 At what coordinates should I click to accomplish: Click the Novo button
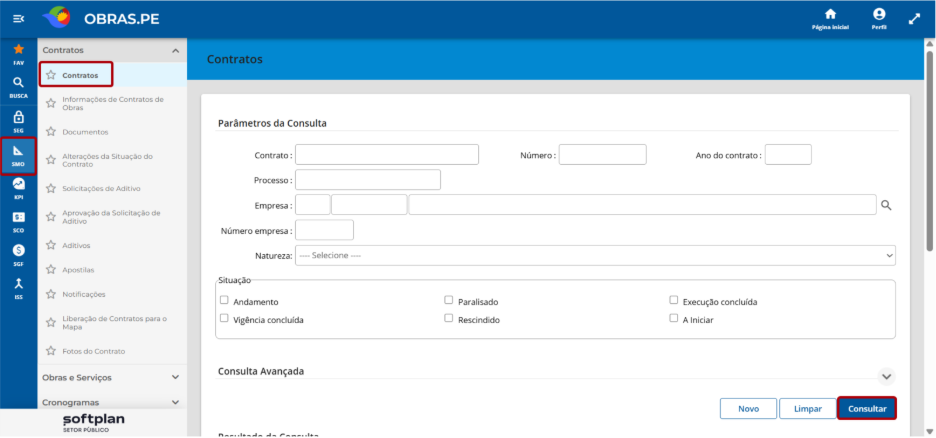point(749,409)
